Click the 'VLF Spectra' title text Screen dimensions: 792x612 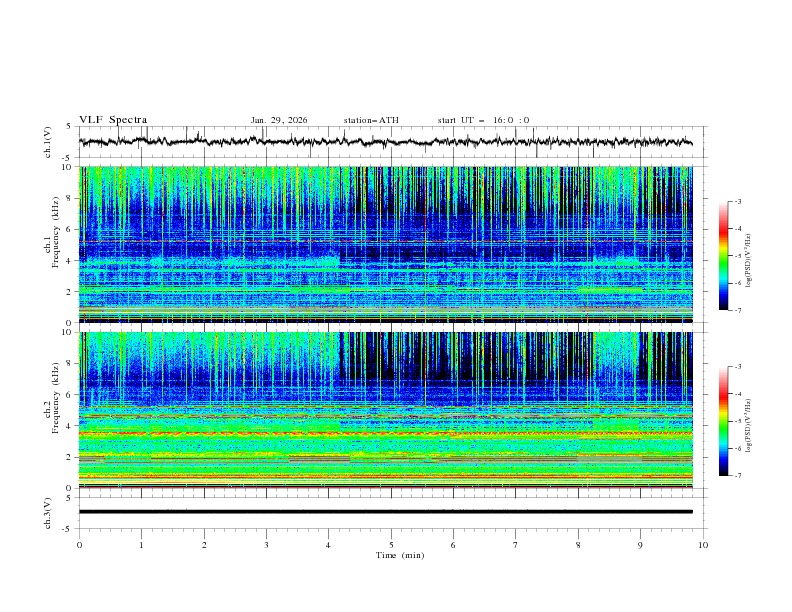(113, 120)
